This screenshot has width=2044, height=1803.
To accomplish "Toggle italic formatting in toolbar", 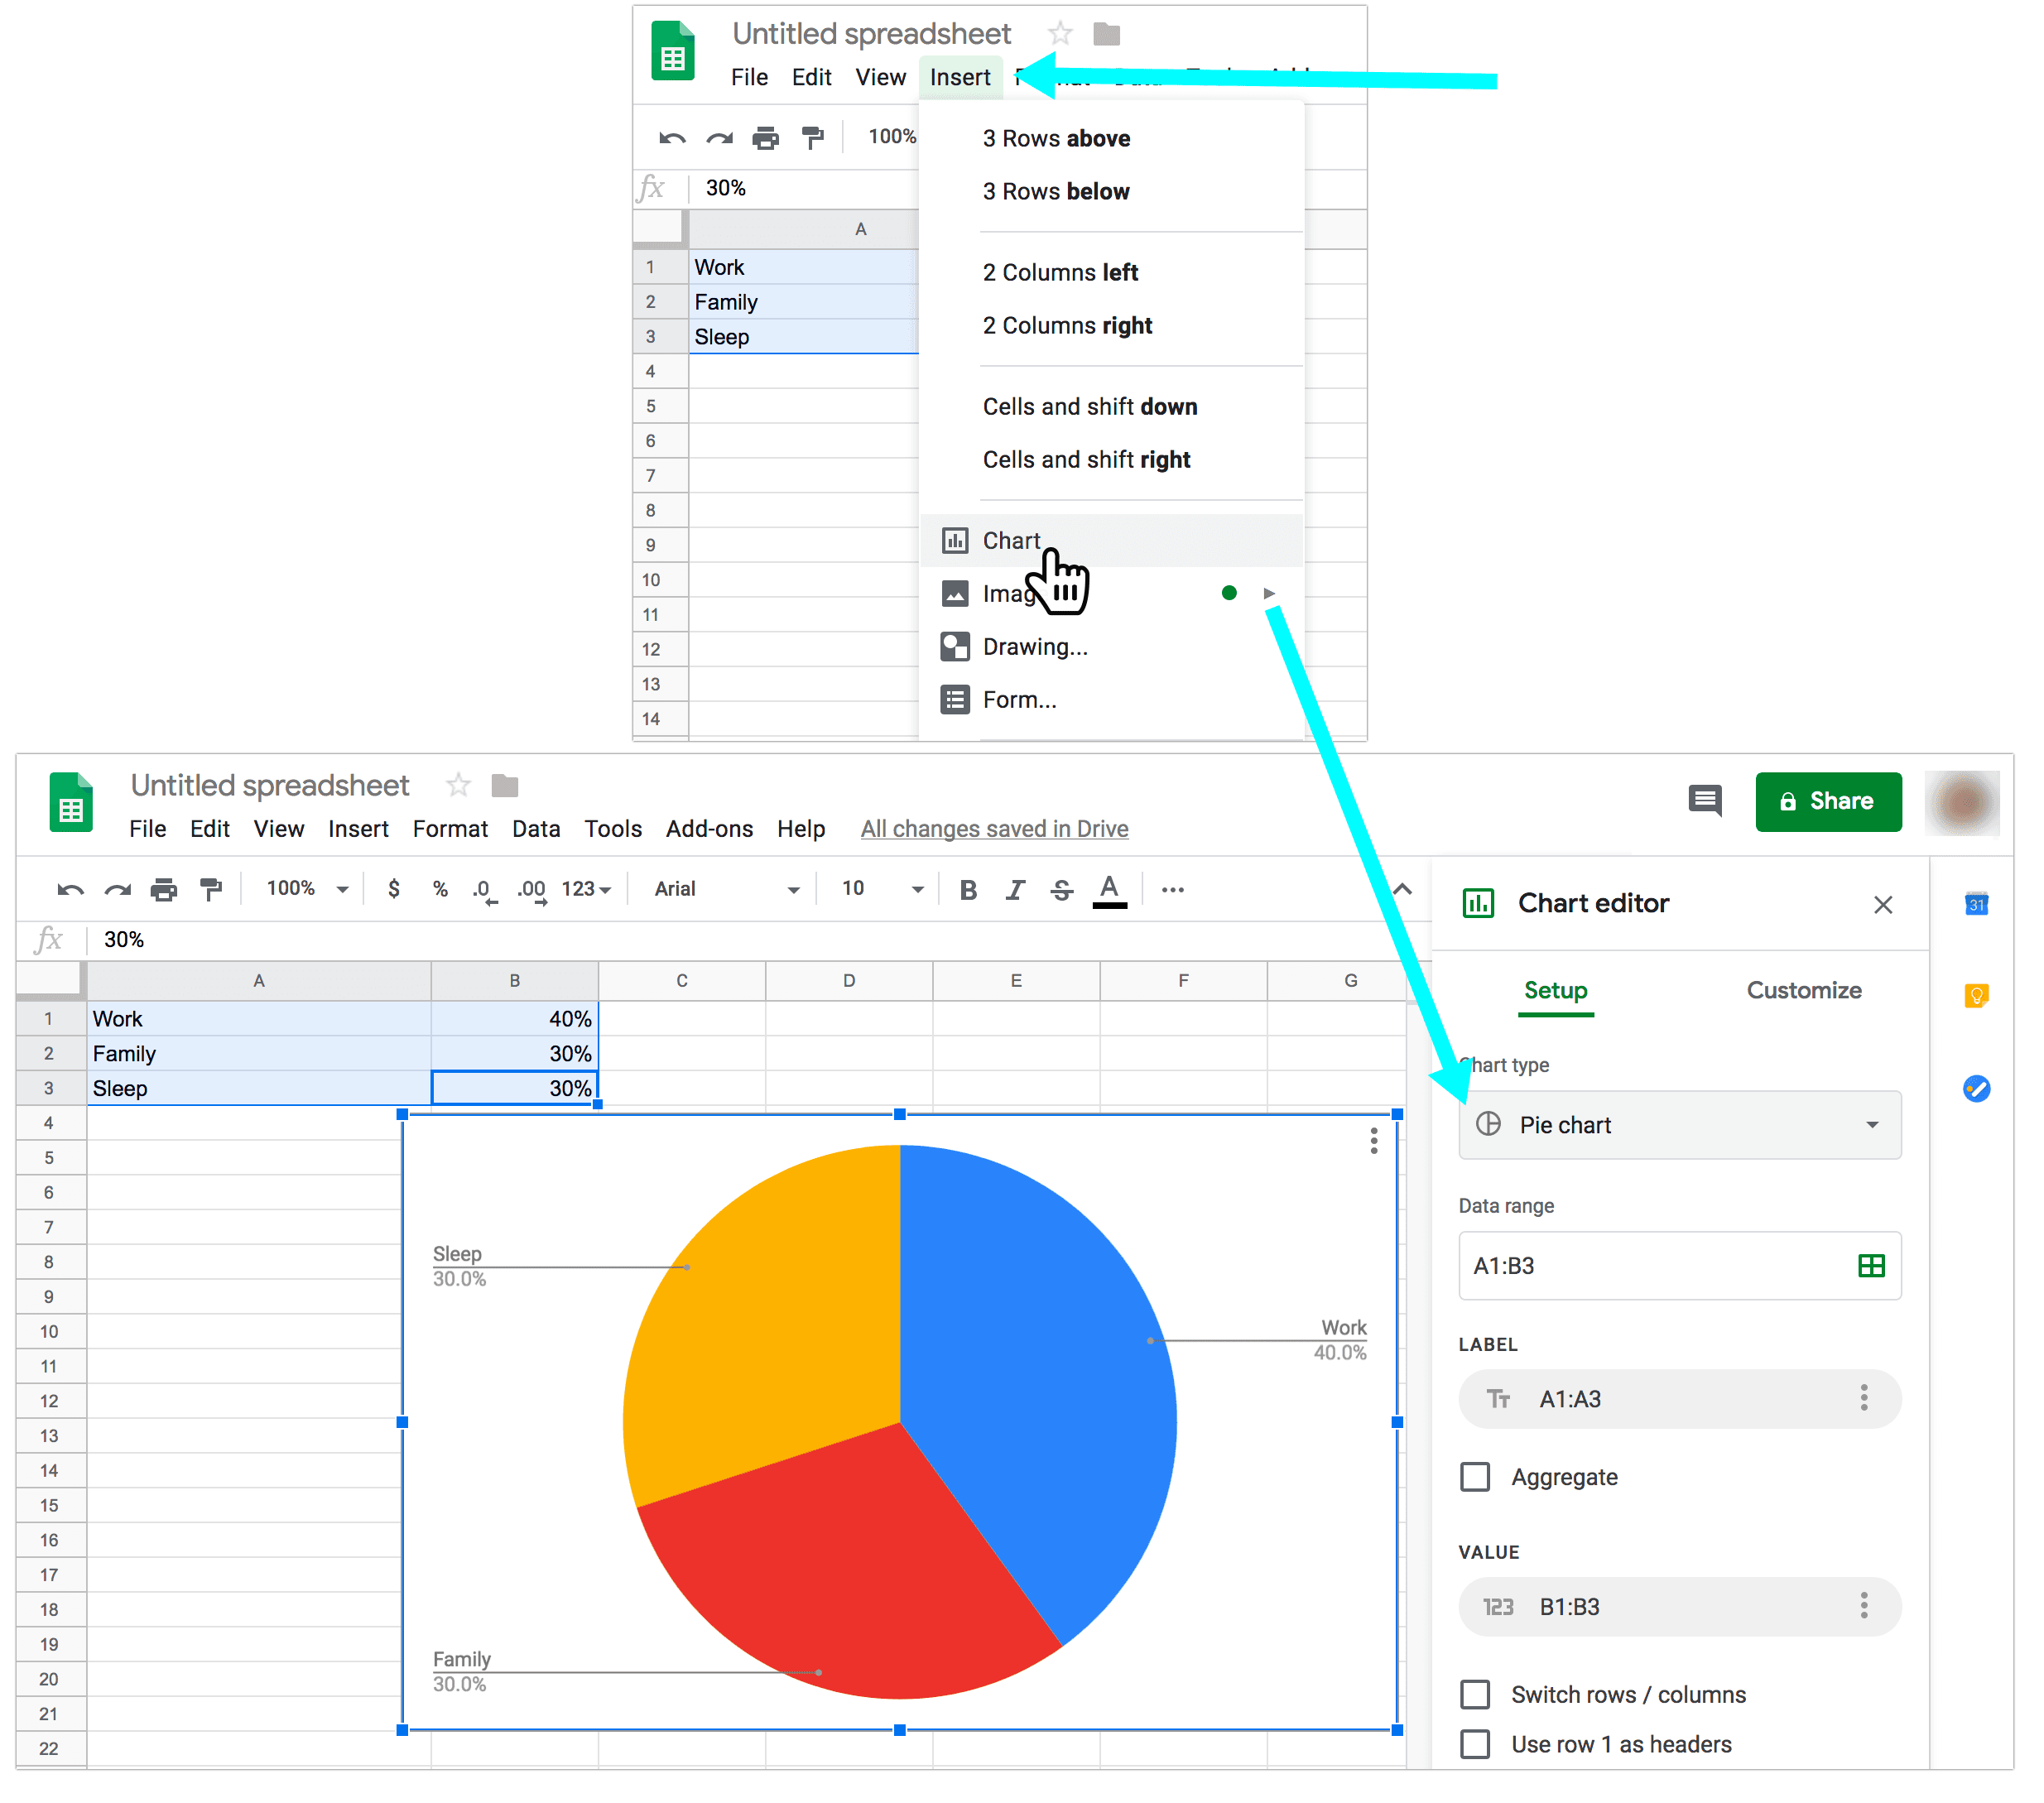I will [1015, 889].
